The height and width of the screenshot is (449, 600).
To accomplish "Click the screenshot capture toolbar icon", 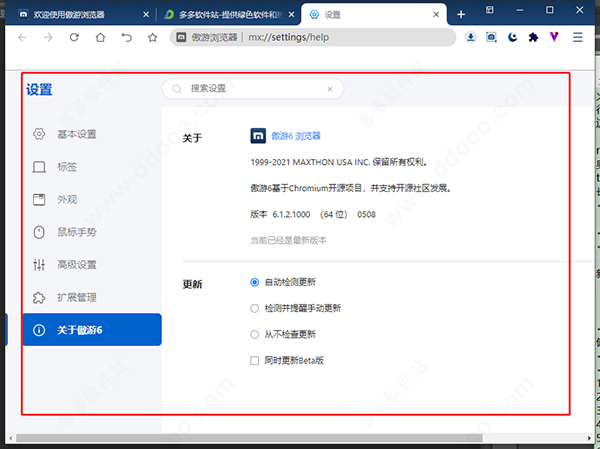I will tap(491, 37).
